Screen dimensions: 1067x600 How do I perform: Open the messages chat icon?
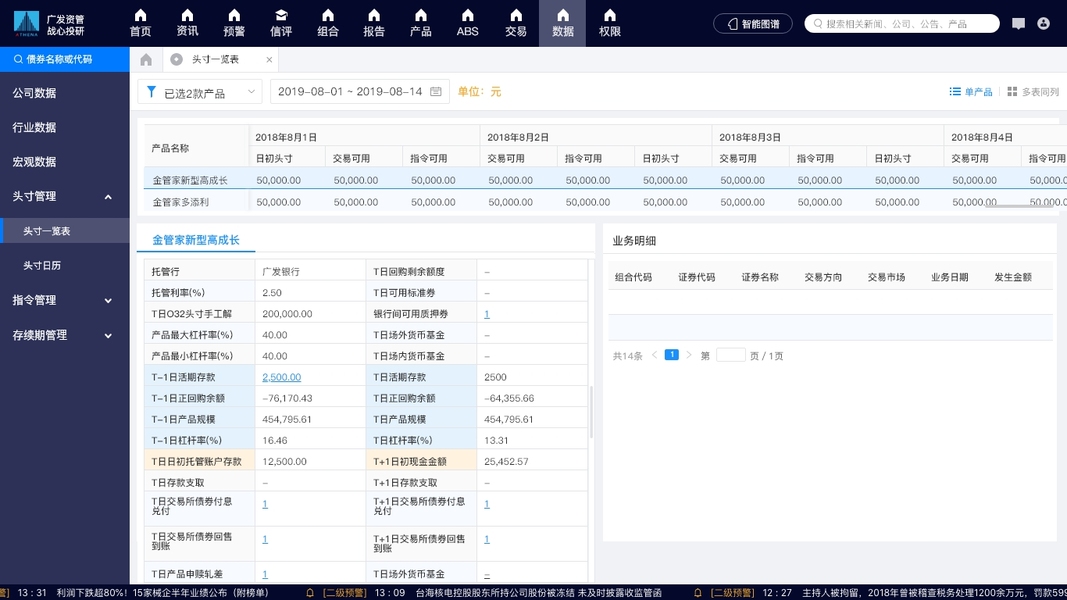click(x=1018, y=24)
